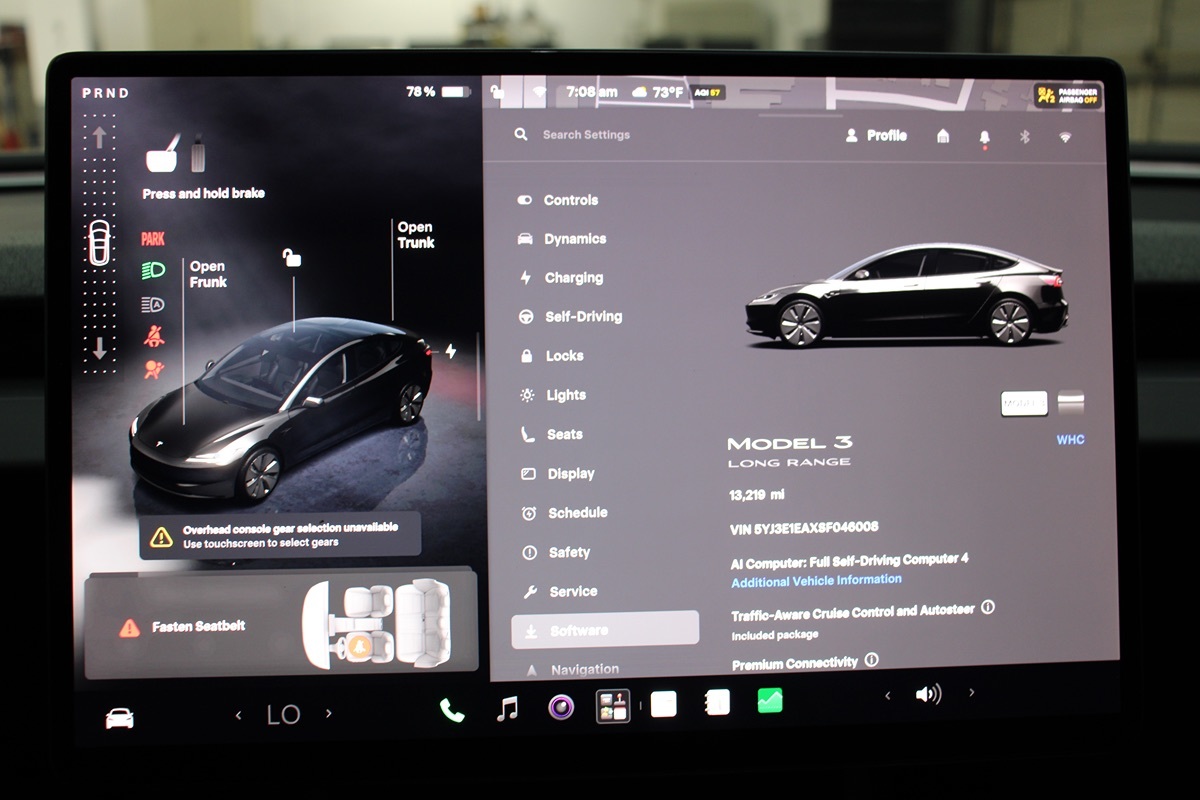Tap the 13,219 mi odometer text
The height and width of the screenshot is (800, 1200).
(x=757, y=495)
